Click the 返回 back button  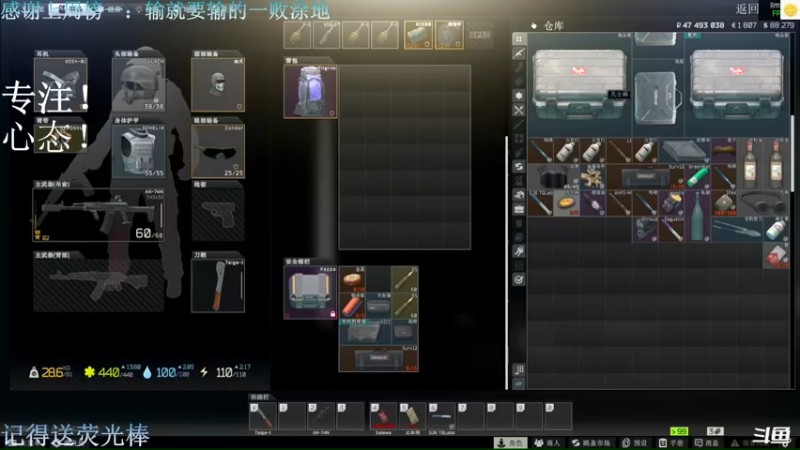coord(747,9)
